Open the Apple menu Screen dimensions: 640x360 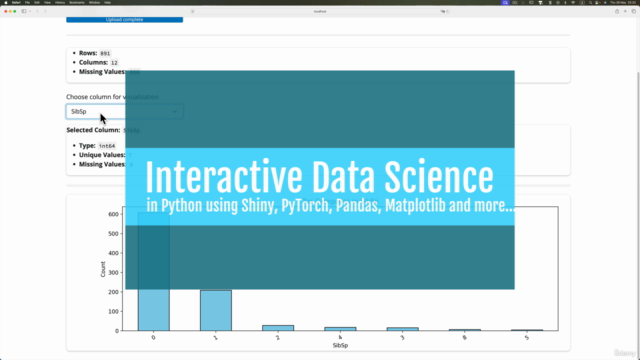click(x=6, y=2)
